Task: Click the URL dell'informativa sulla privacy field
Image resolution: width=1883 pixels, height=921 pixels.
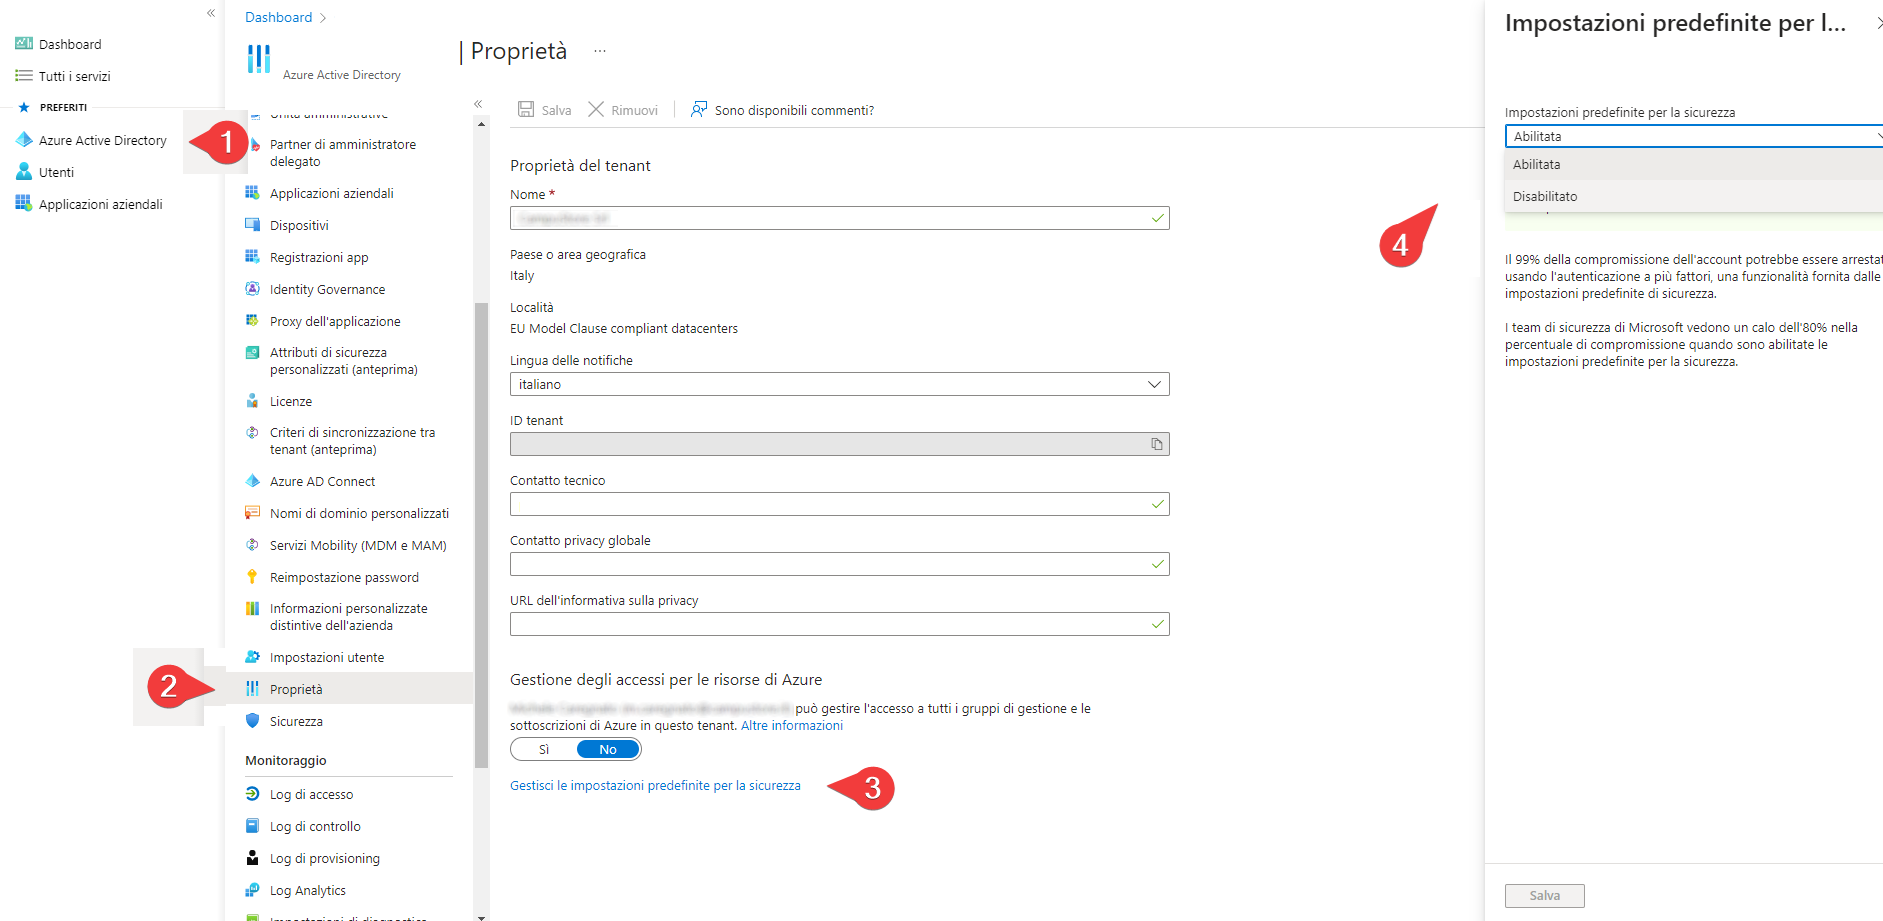Action: coord(840,624)
